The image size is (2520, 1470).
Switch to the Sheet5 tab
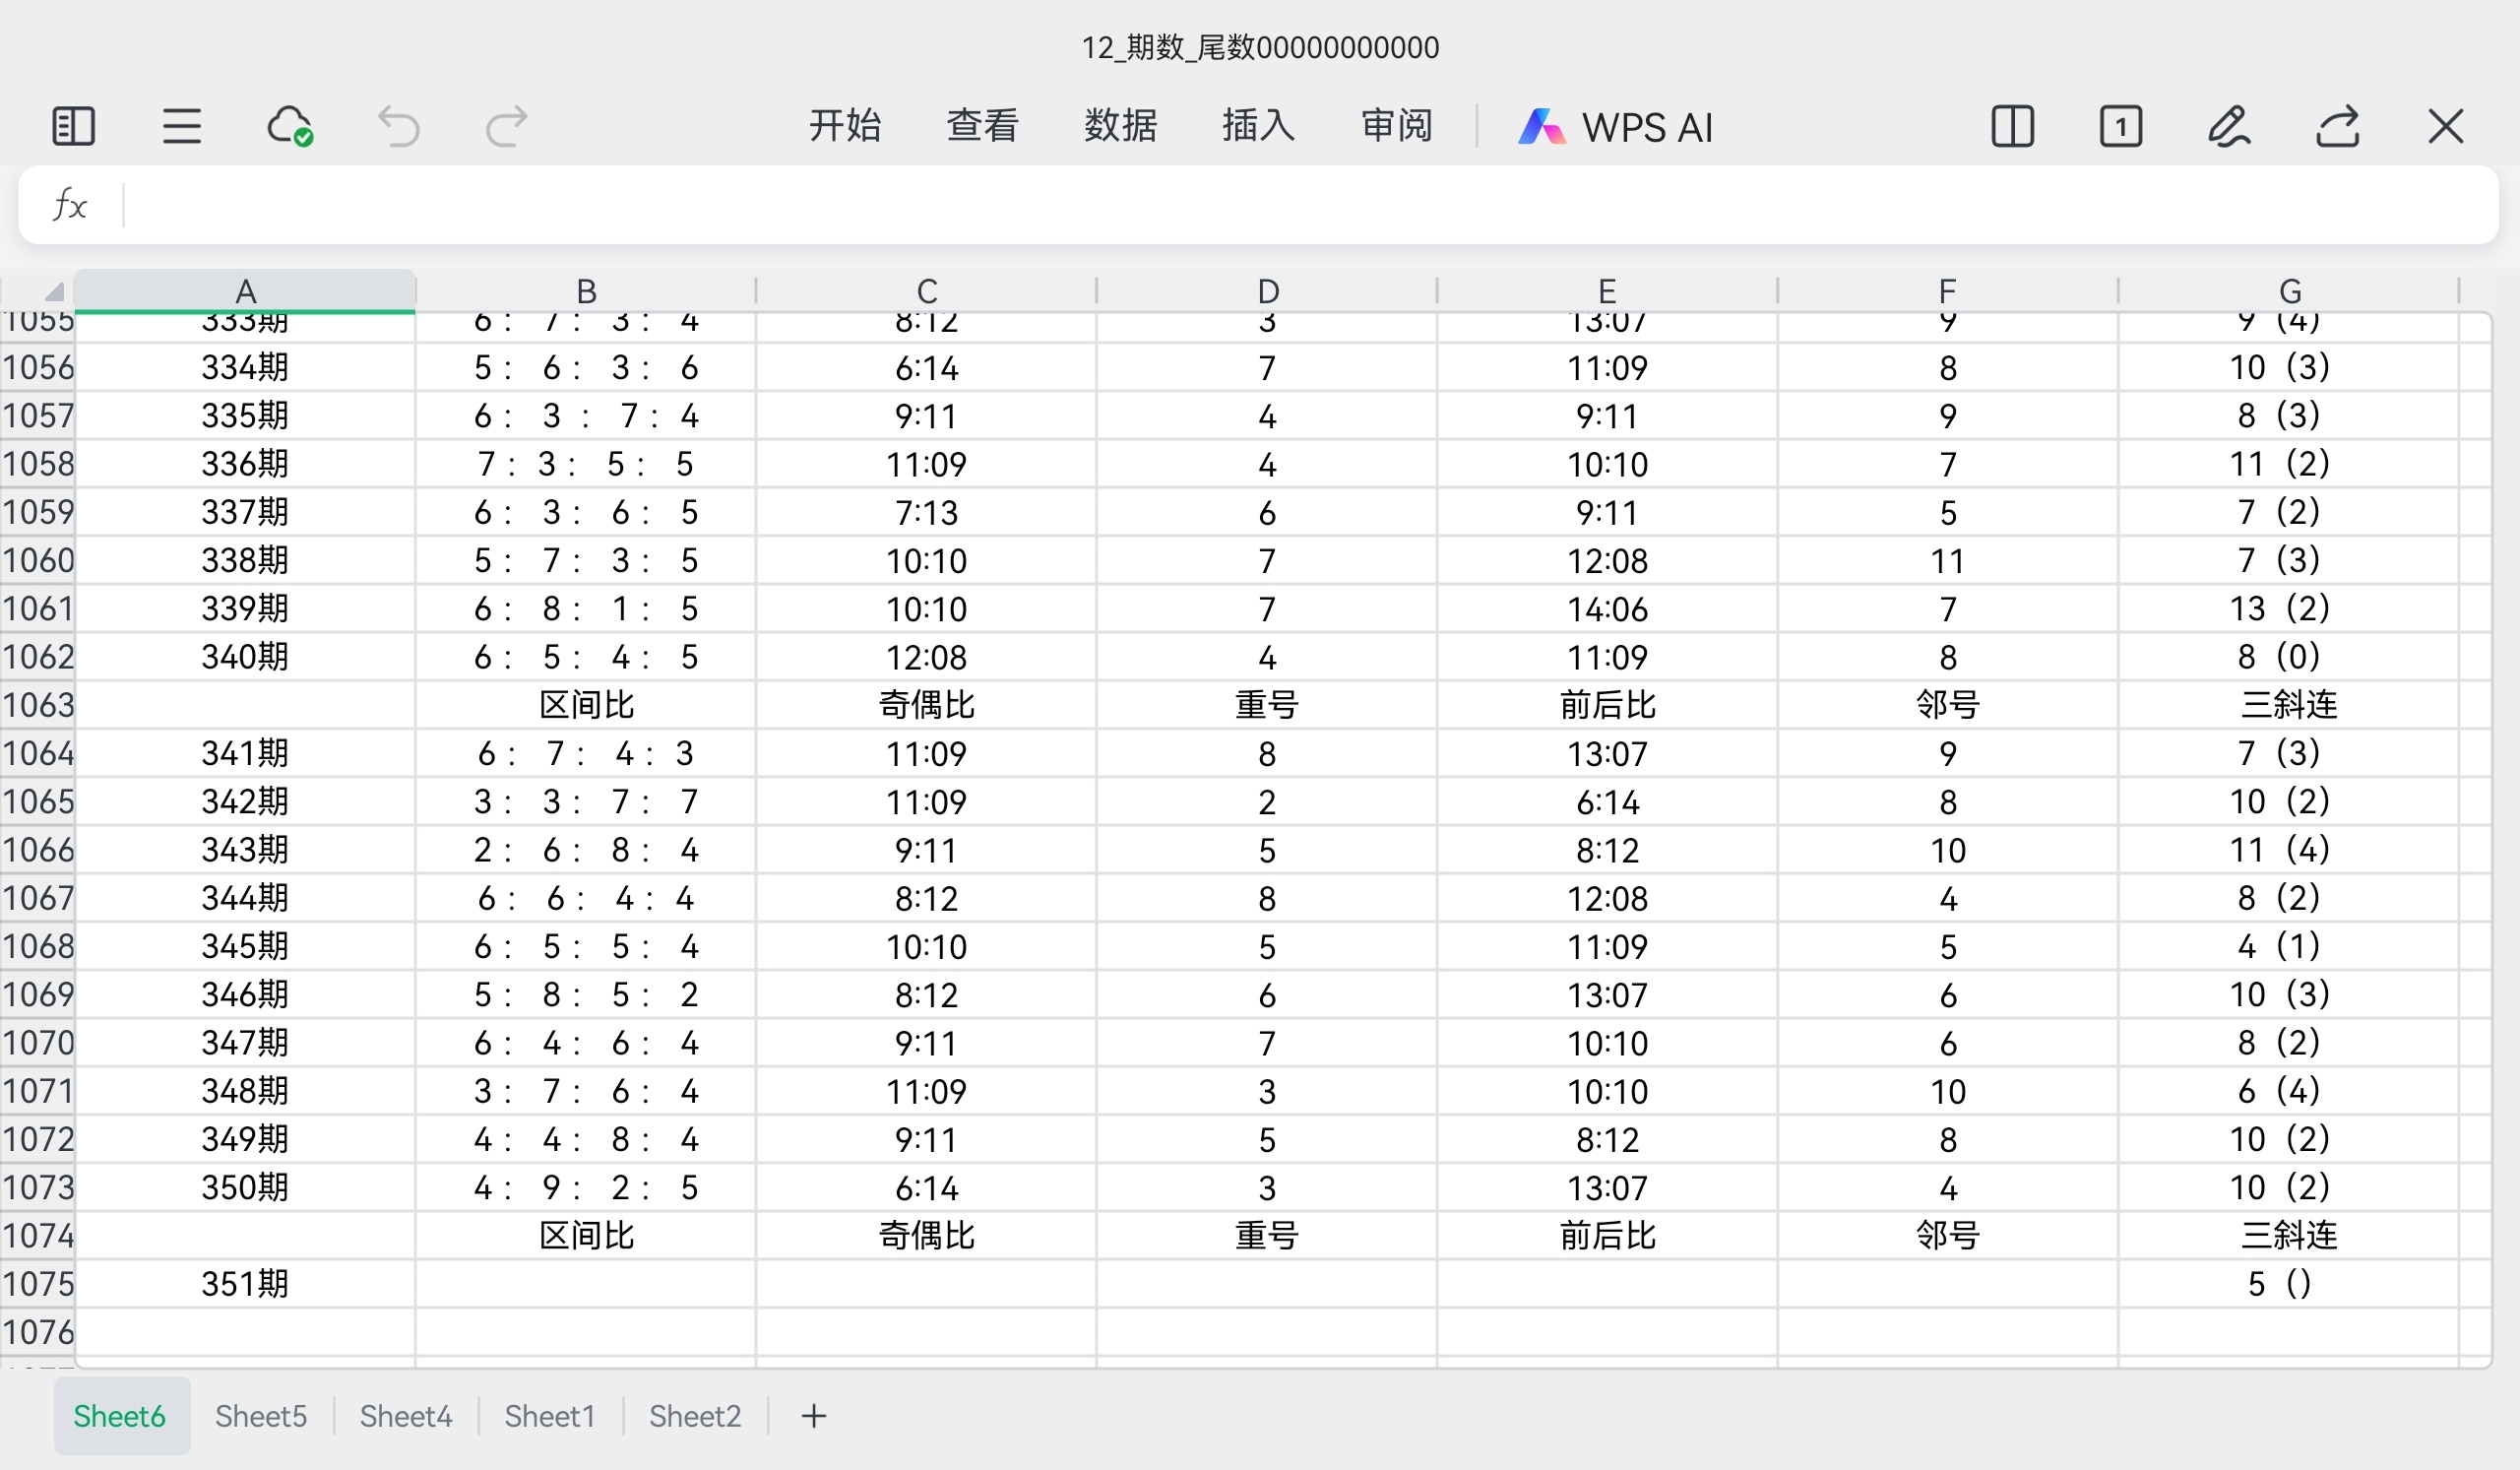261,1416
